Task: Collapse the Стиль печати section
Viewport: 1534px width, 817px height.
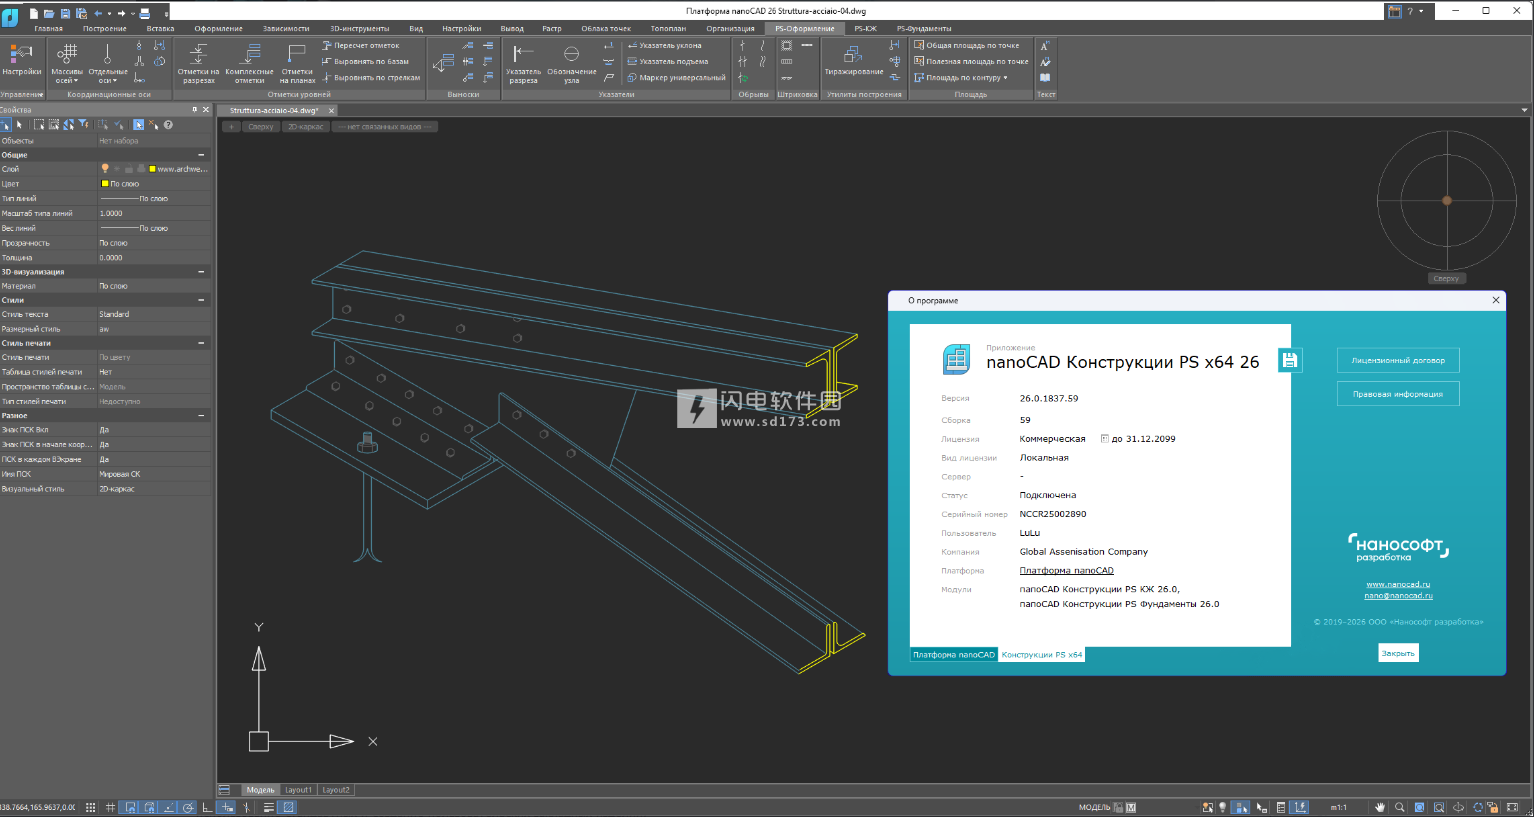Action: point(201,343)
